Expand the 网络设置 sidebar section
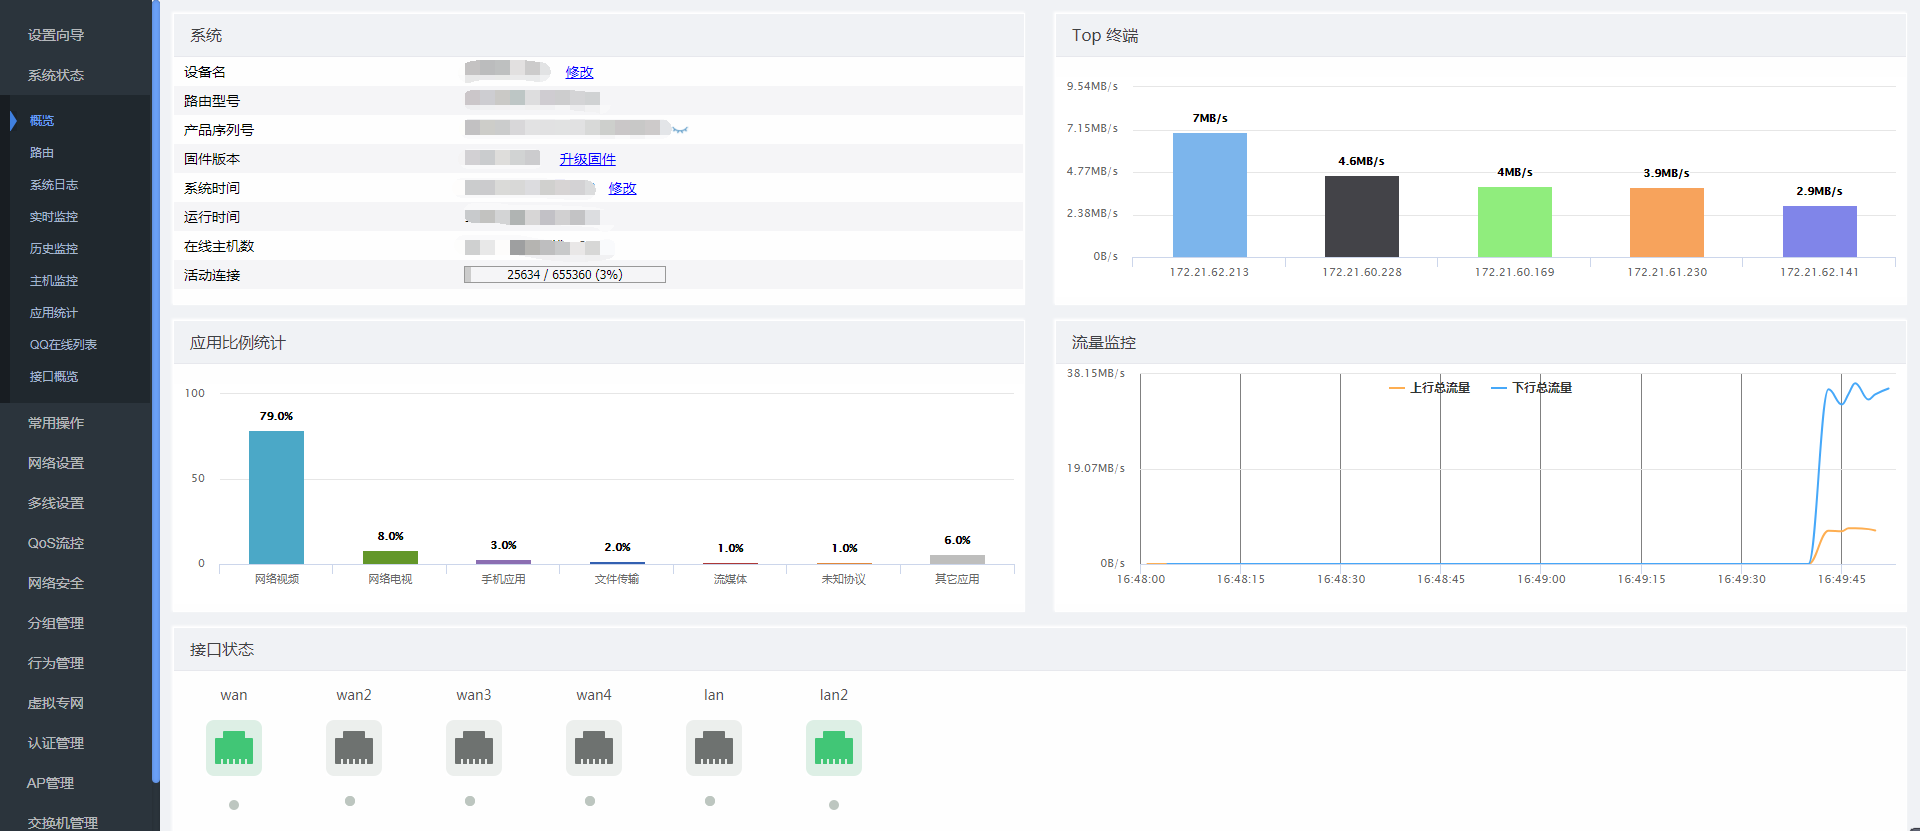Image resolution: width=1920 pixels, height=831 pixels. (56, 463)
